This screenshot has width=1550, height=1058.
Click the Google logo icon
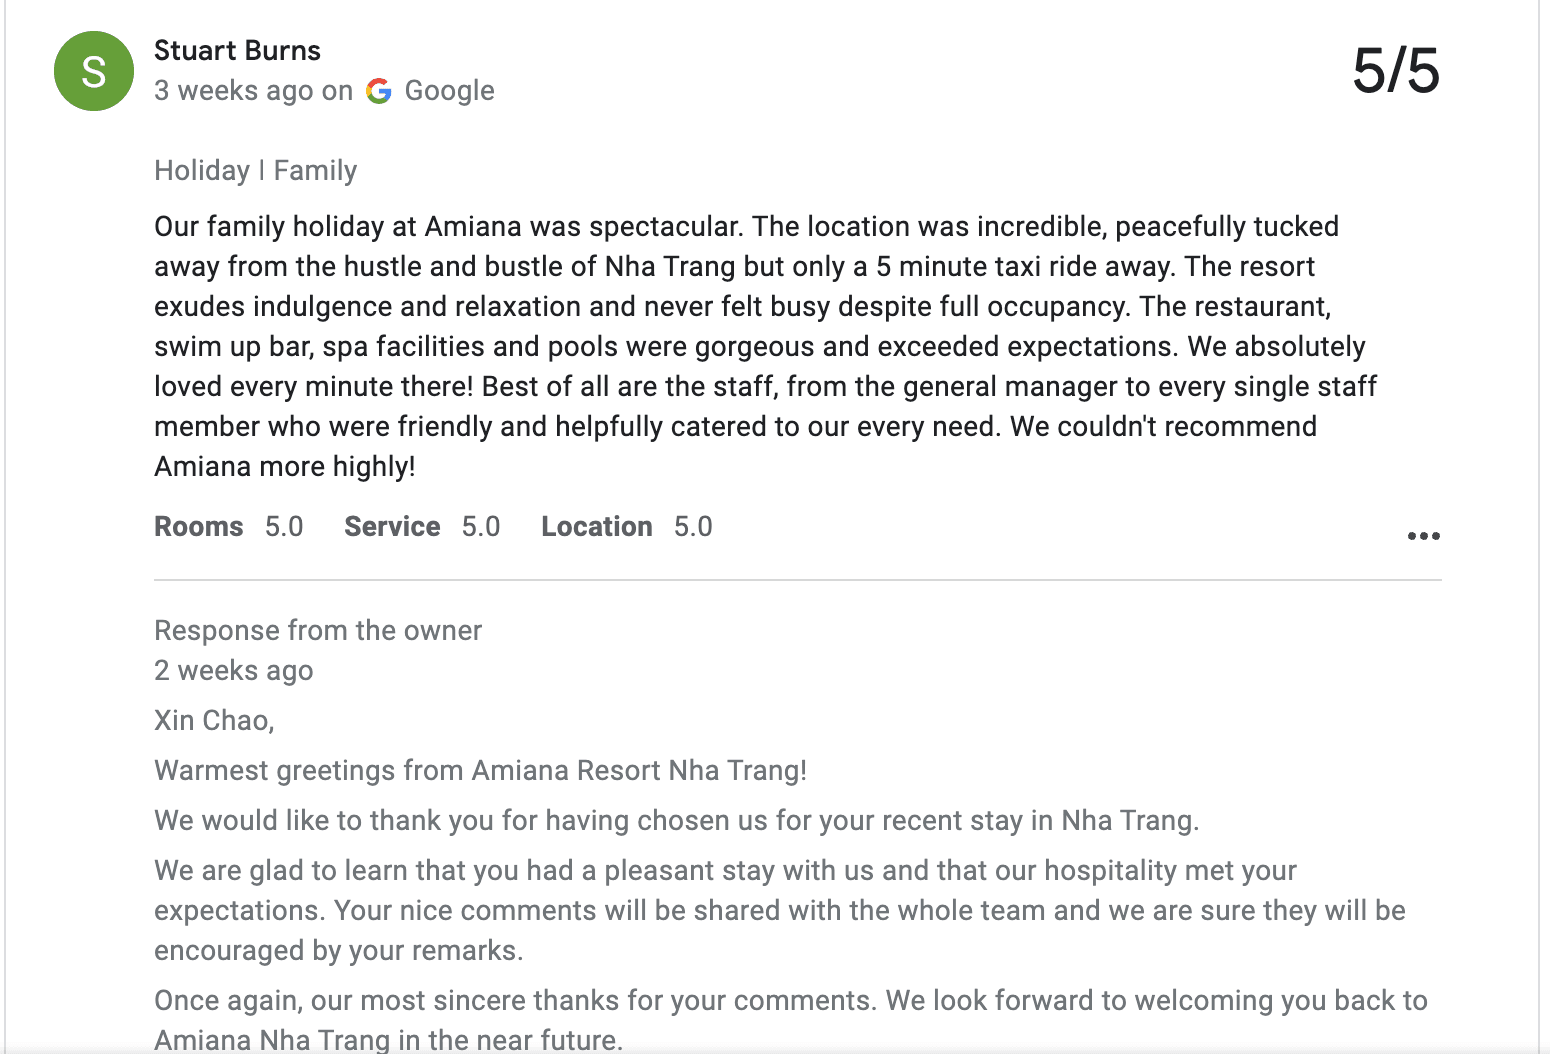point(379,90)
